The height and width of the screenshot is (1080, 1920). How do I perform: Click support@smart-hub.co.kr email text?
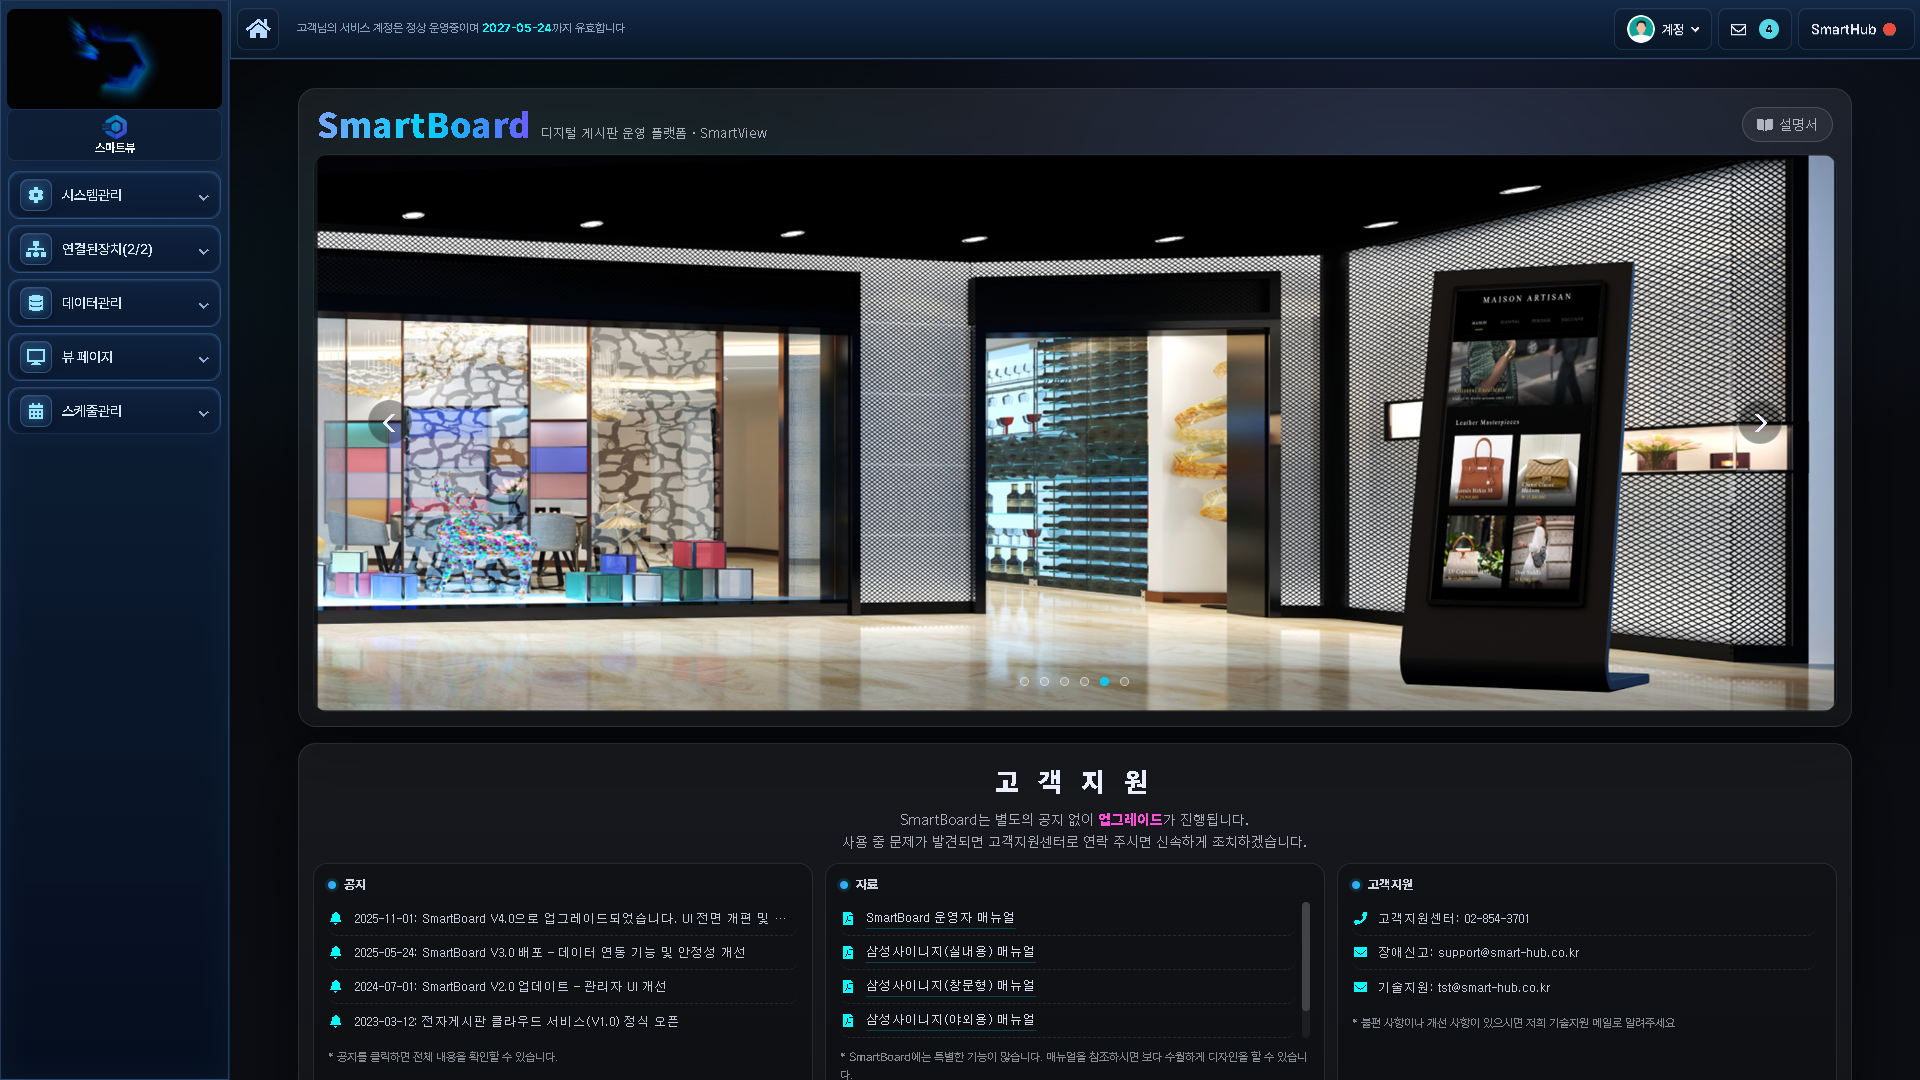(x=1508, y=952)
